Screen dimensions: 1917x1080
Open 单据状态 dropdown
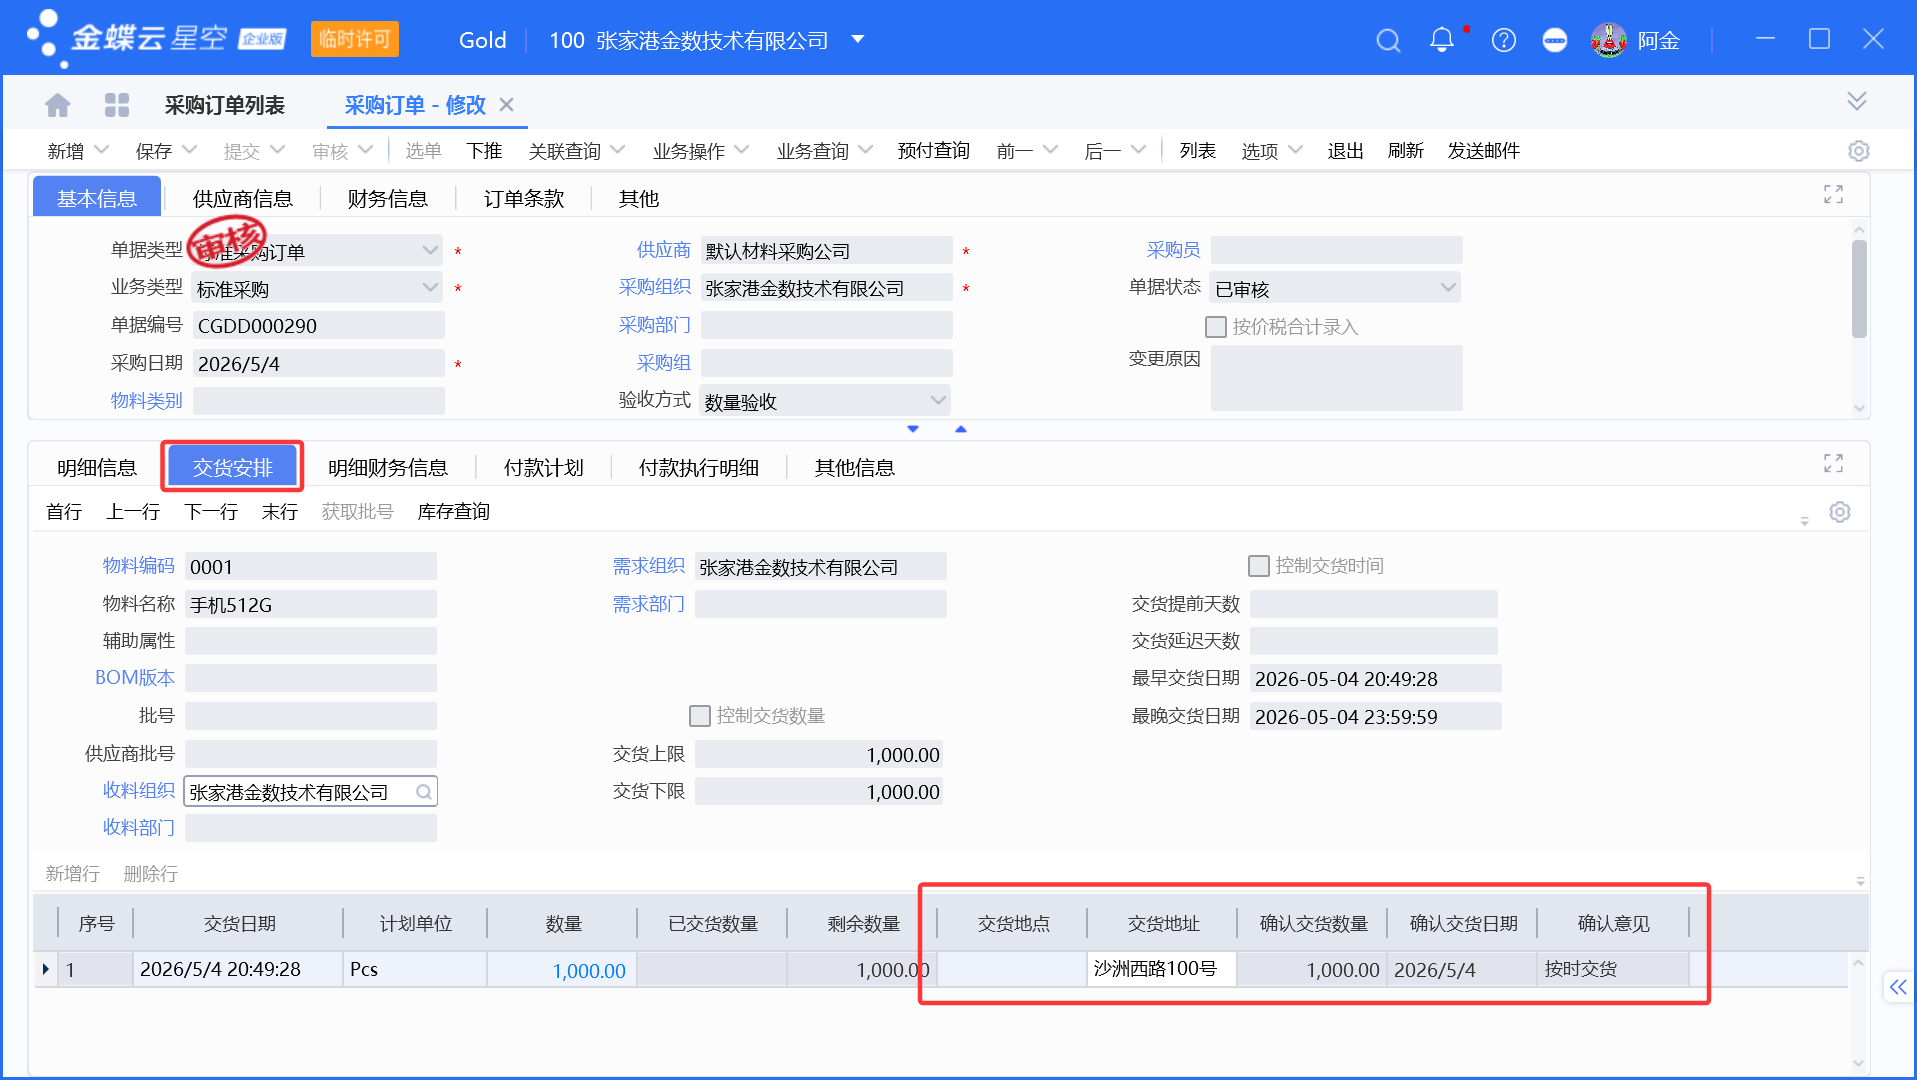1335,289
